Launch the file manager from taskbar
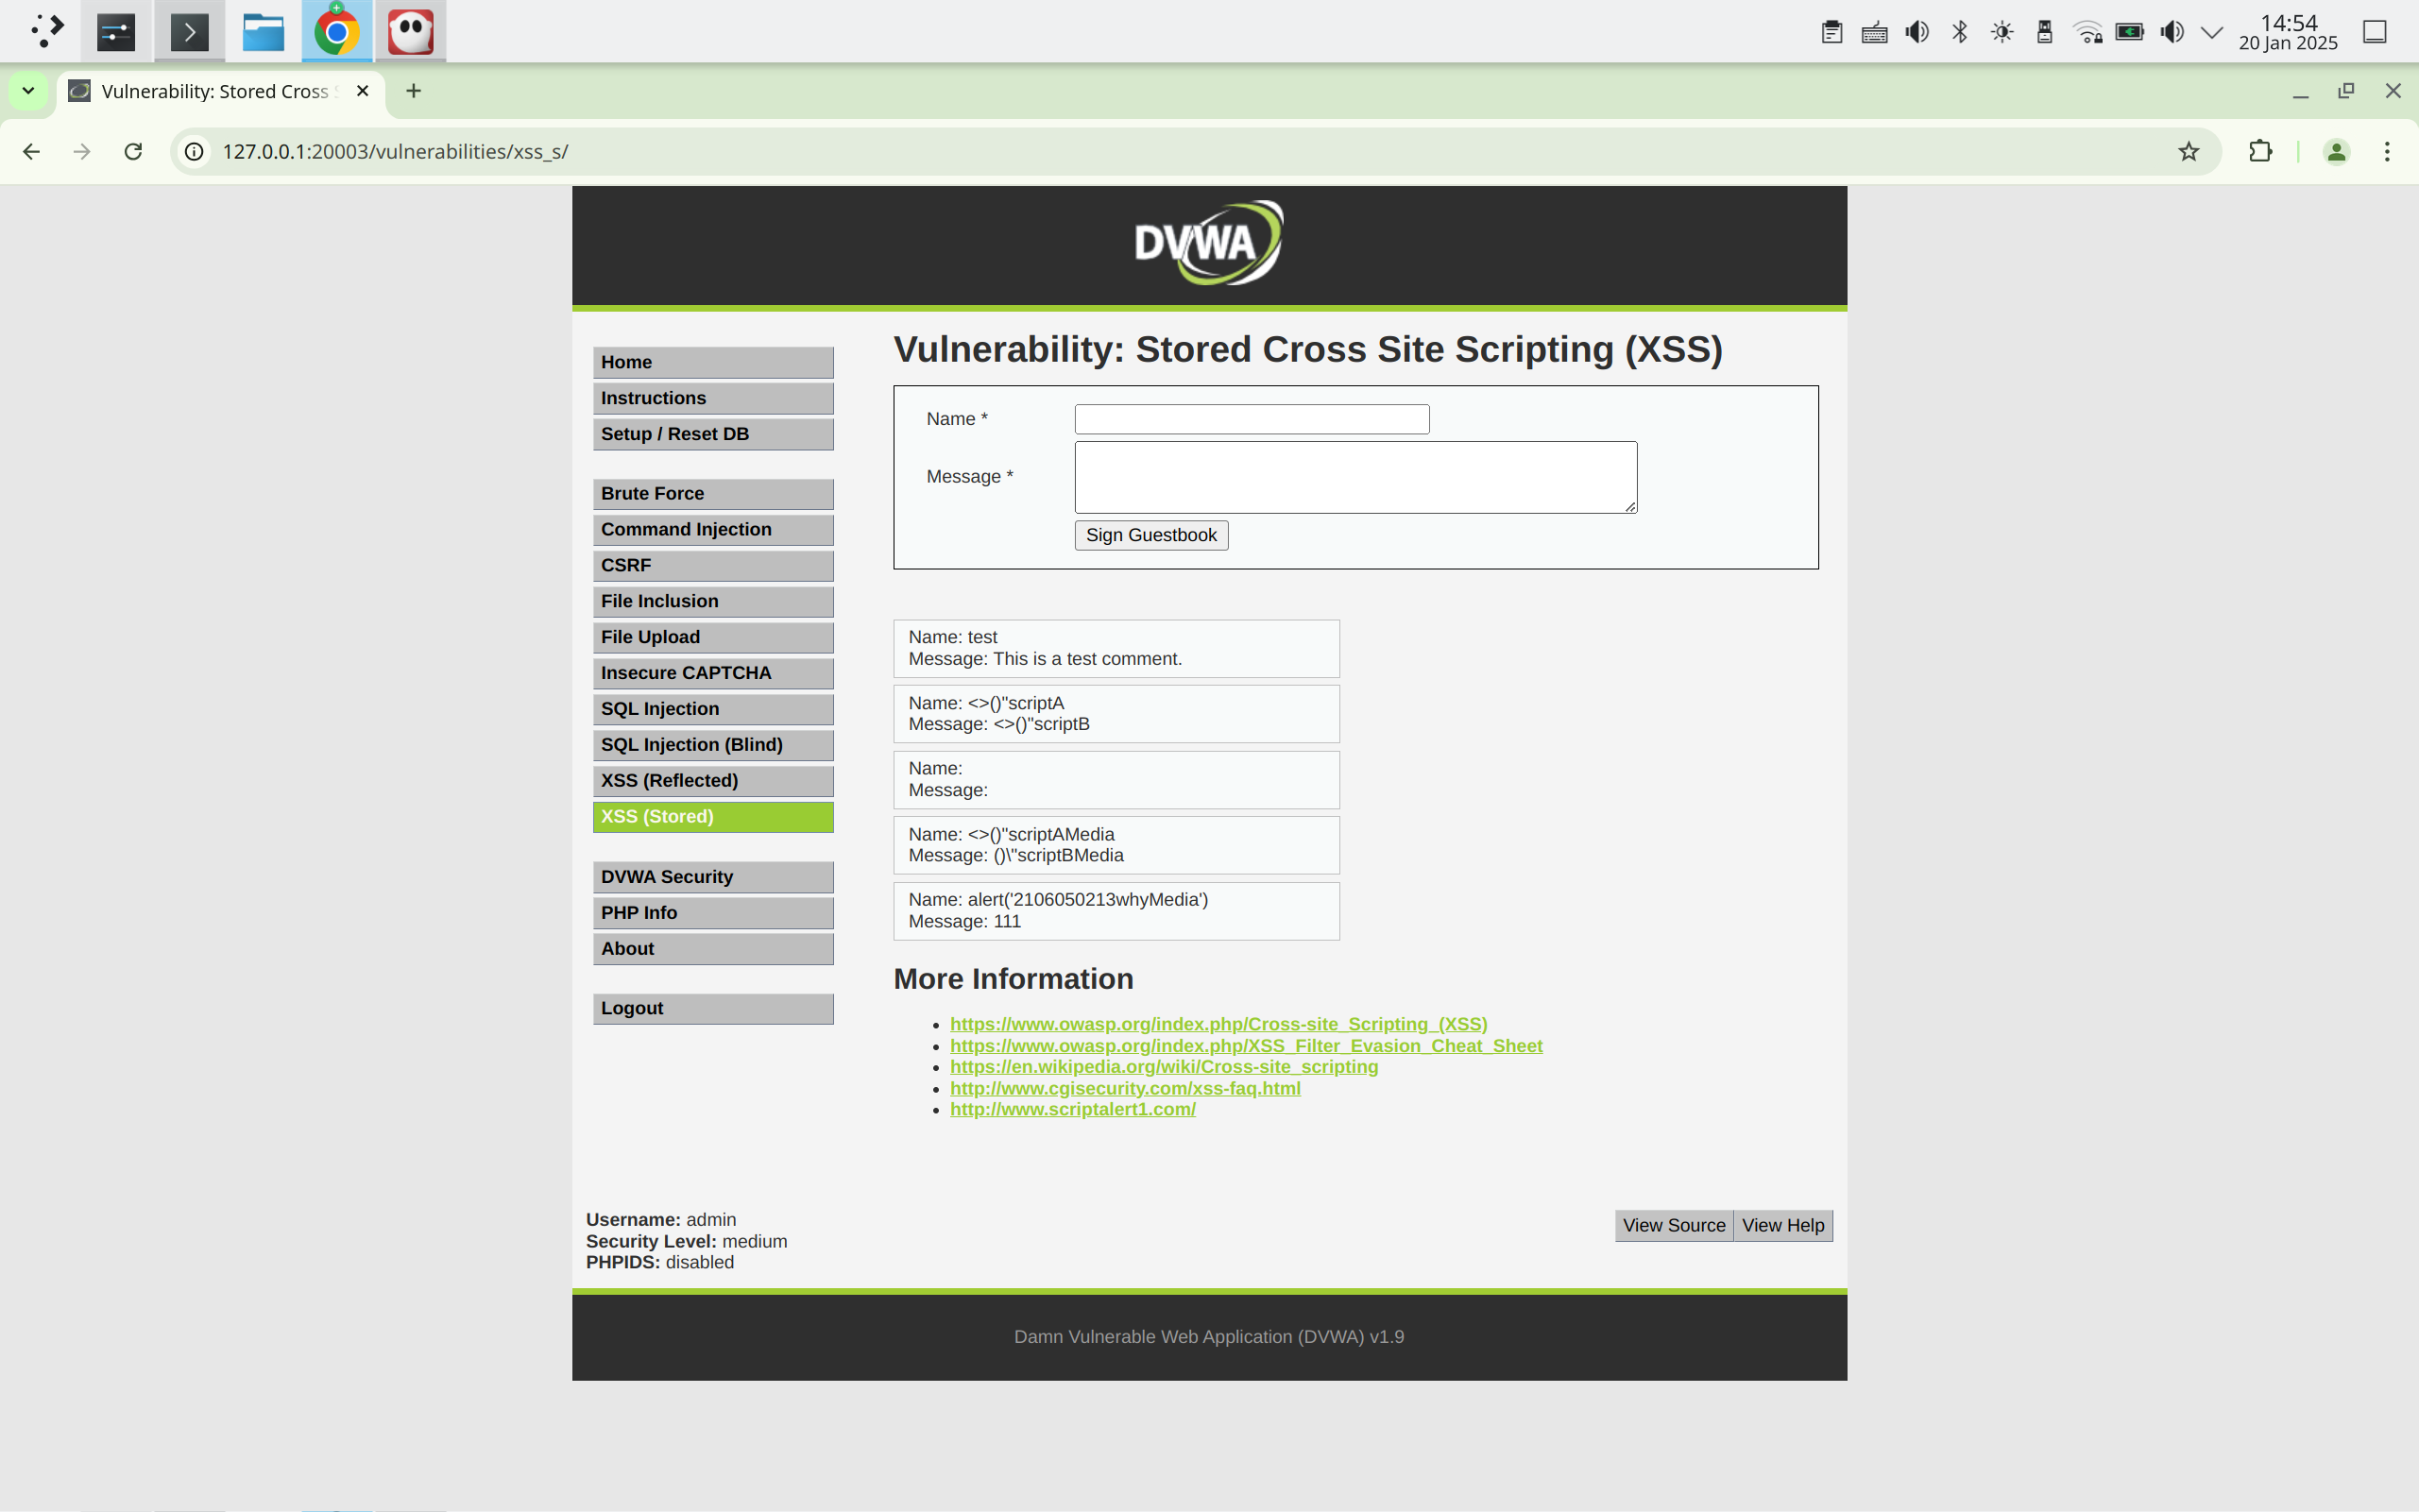2419x1512 pixels. tap(263, 32)
